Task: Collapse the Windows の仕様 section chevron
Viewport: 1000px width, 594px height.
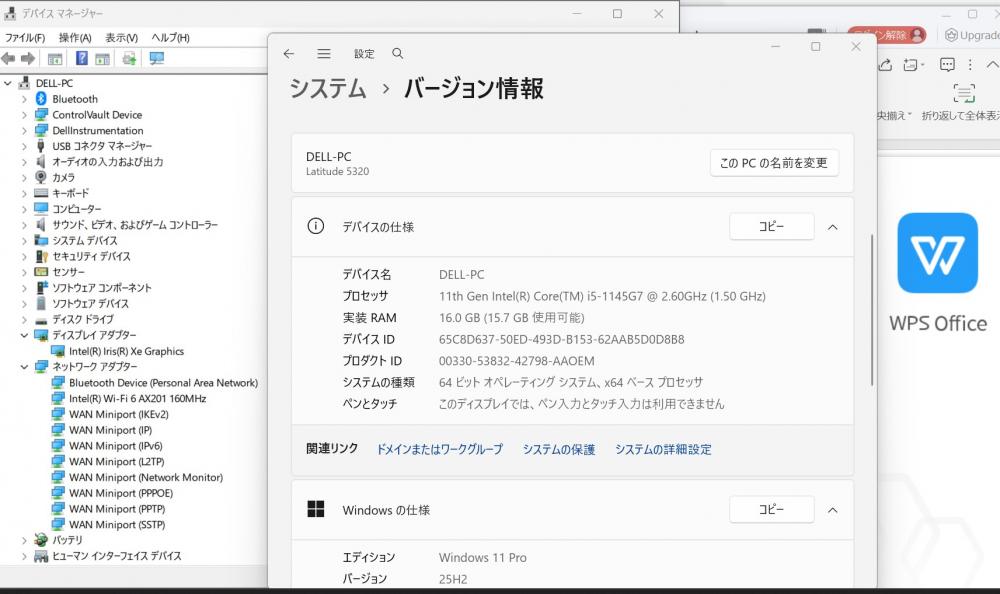Action: 832,510
